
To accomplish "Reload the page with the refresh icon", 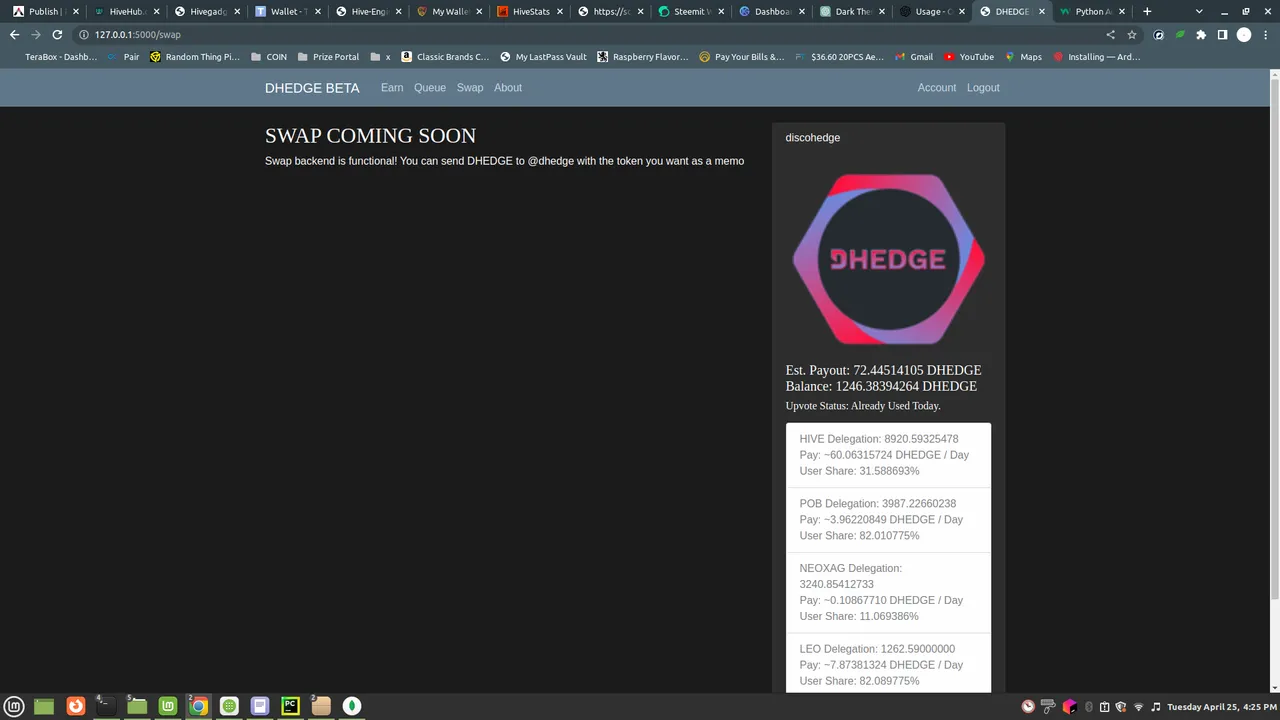I will [57, 34].
